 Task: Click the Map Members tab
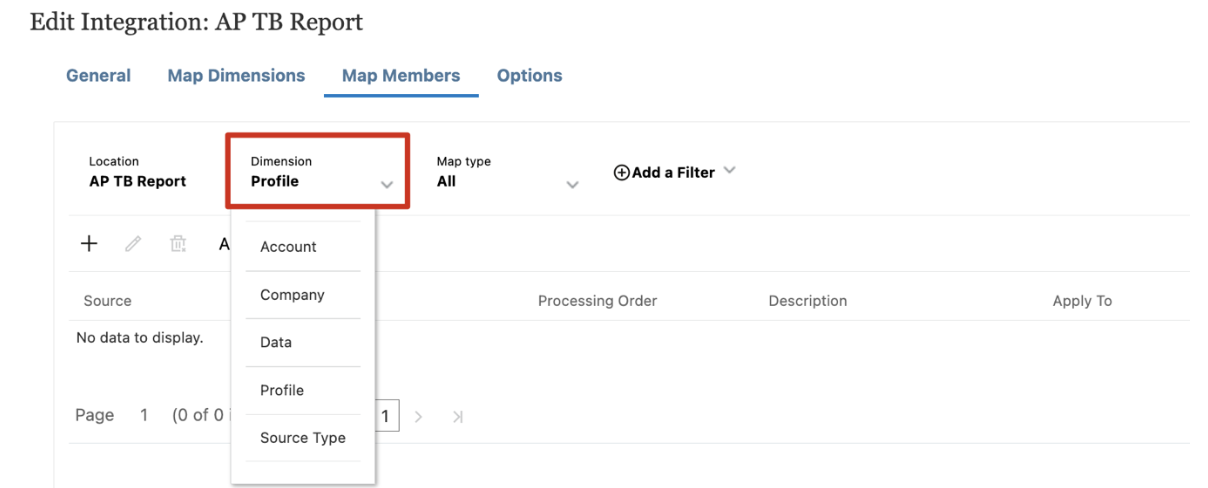tap(401, 75)
